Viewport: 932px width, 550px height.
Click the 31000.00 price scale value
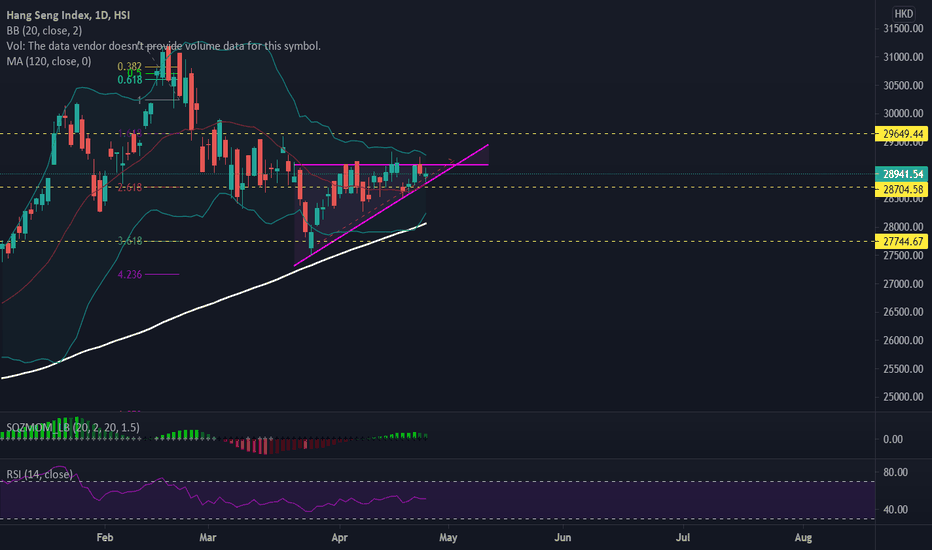[x=903, y=57]
